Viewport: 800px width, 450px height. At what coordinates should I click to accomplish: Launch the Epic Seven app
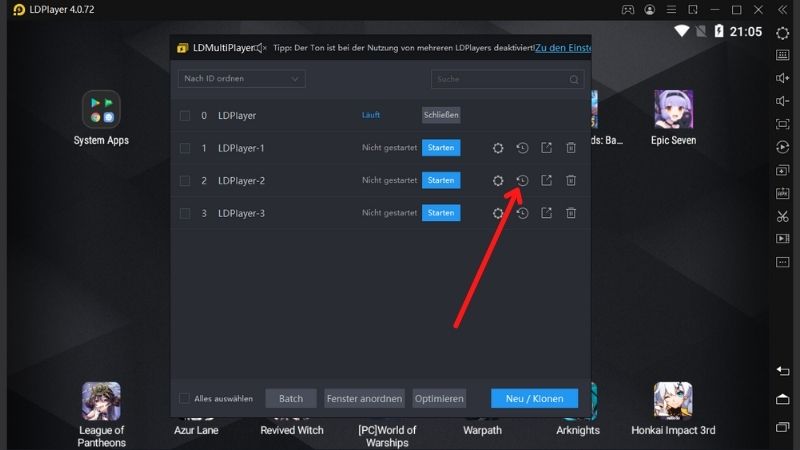pos(673,110)
